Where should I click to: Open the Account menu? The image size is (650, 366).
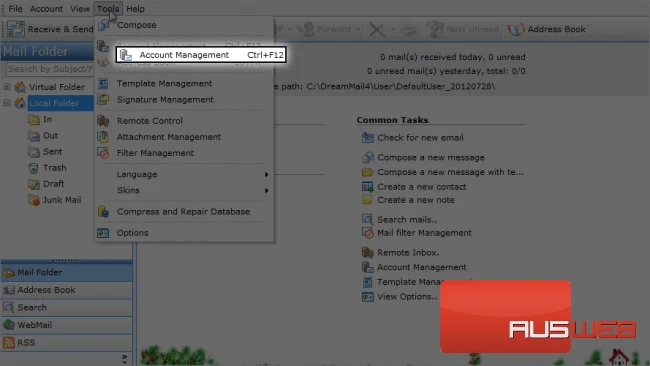(x=46, y=9)
